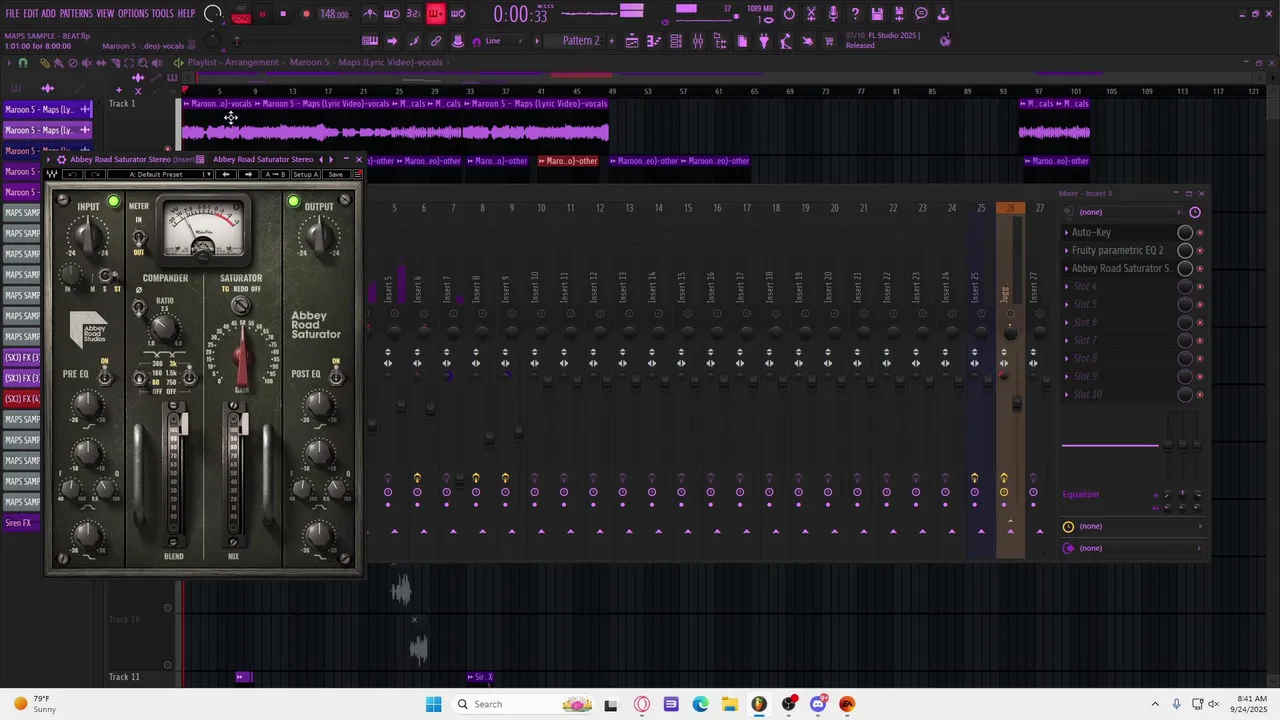Click the INPUT level knob
The width and height of the screenshot is (1280, 720).
(x=89, y=237)
